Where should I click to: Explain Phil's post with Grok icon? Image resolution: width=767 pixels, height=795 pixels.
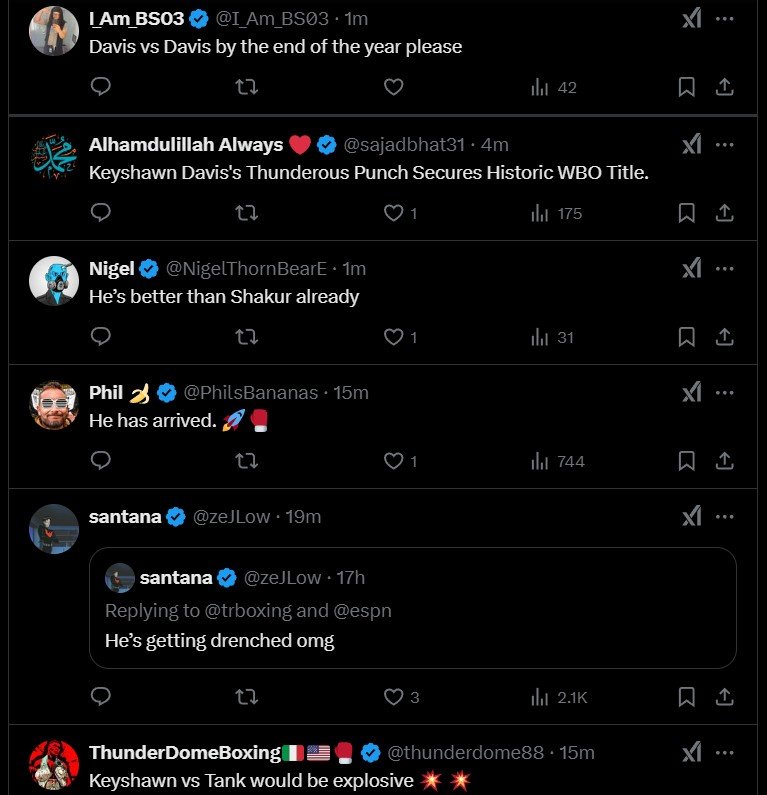coord(691,392)
